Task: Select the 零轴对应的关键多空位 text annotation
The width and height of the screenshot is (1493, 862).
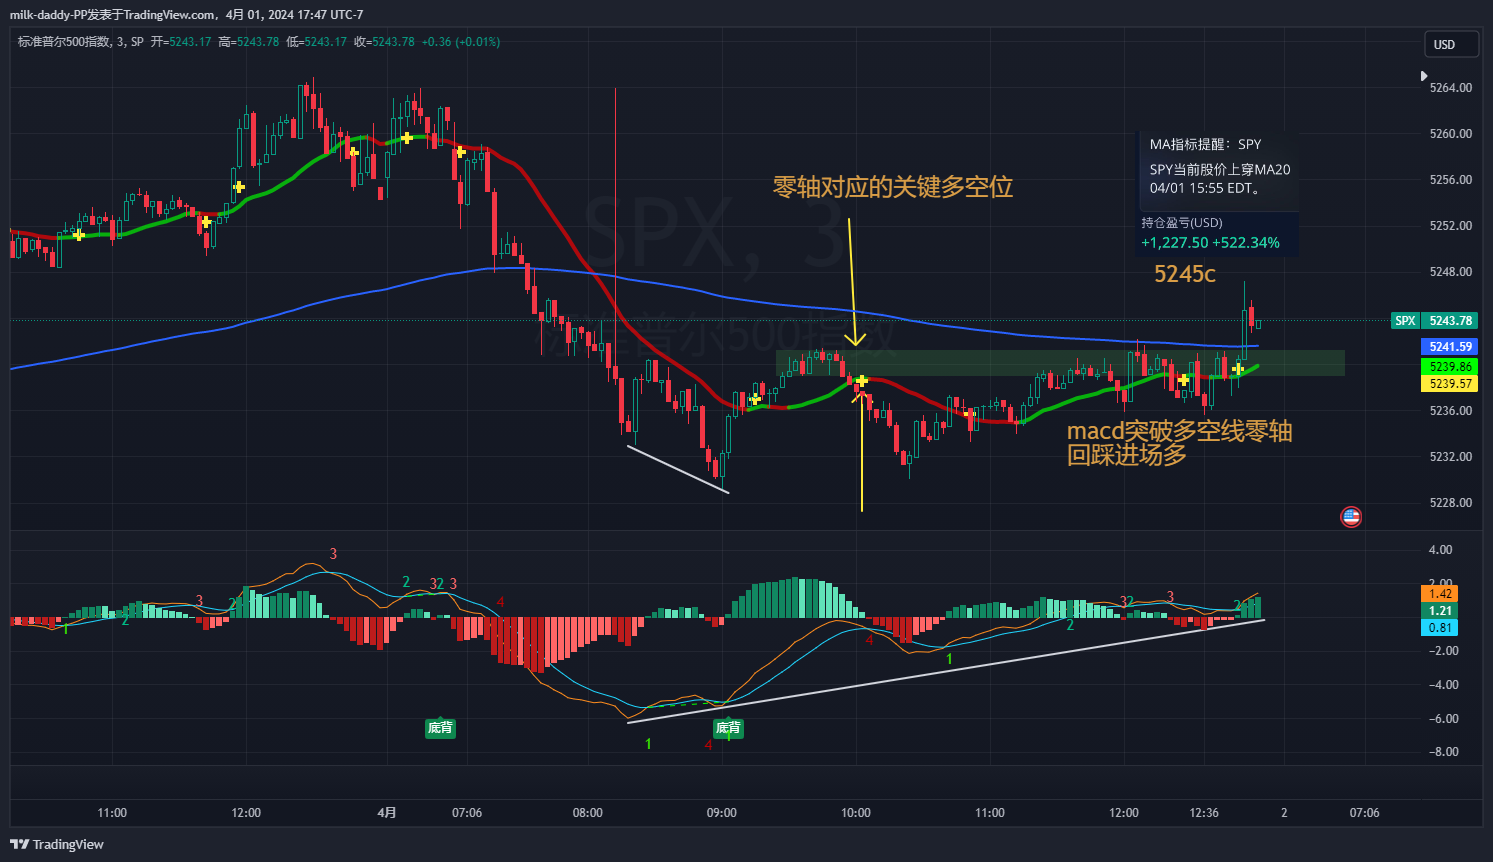Action: [x=892, y=187]
